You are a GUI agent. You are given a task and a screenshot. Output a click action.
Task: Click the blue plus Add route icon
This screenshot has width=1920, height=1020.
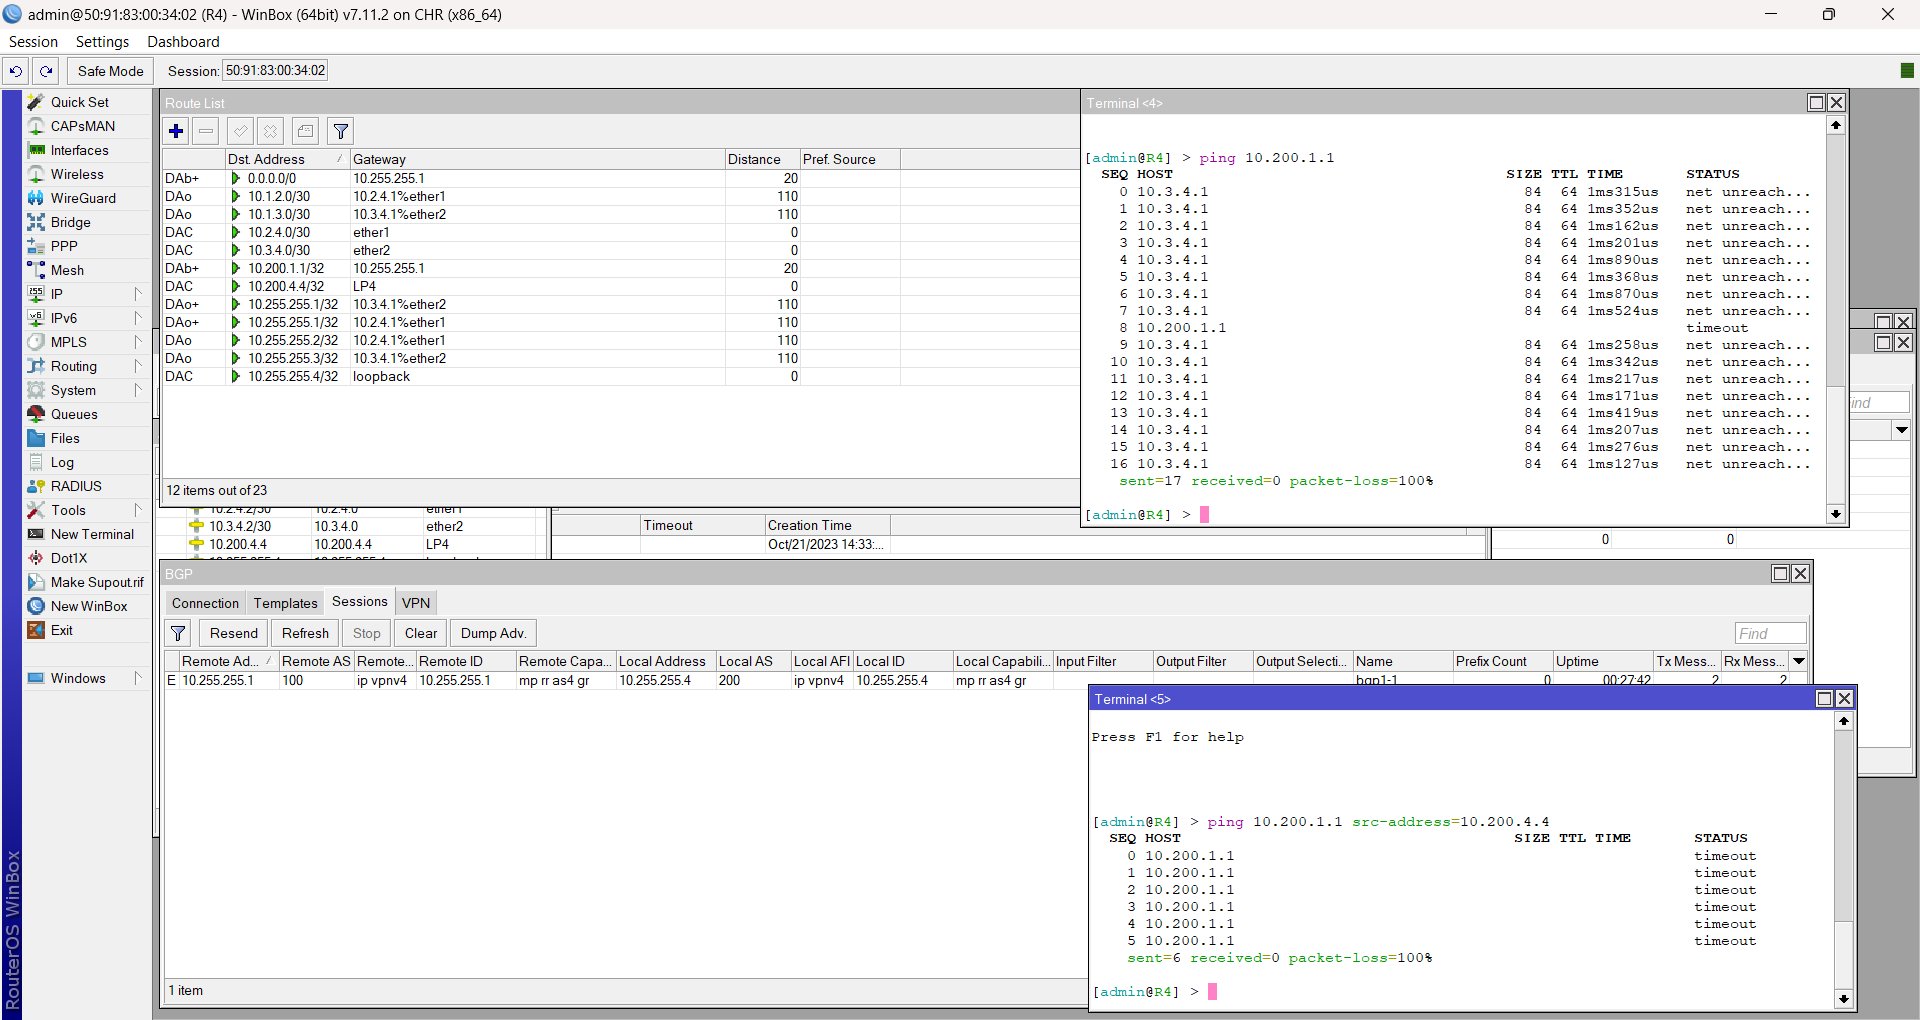pyautogui.click(x=176, y=131)
